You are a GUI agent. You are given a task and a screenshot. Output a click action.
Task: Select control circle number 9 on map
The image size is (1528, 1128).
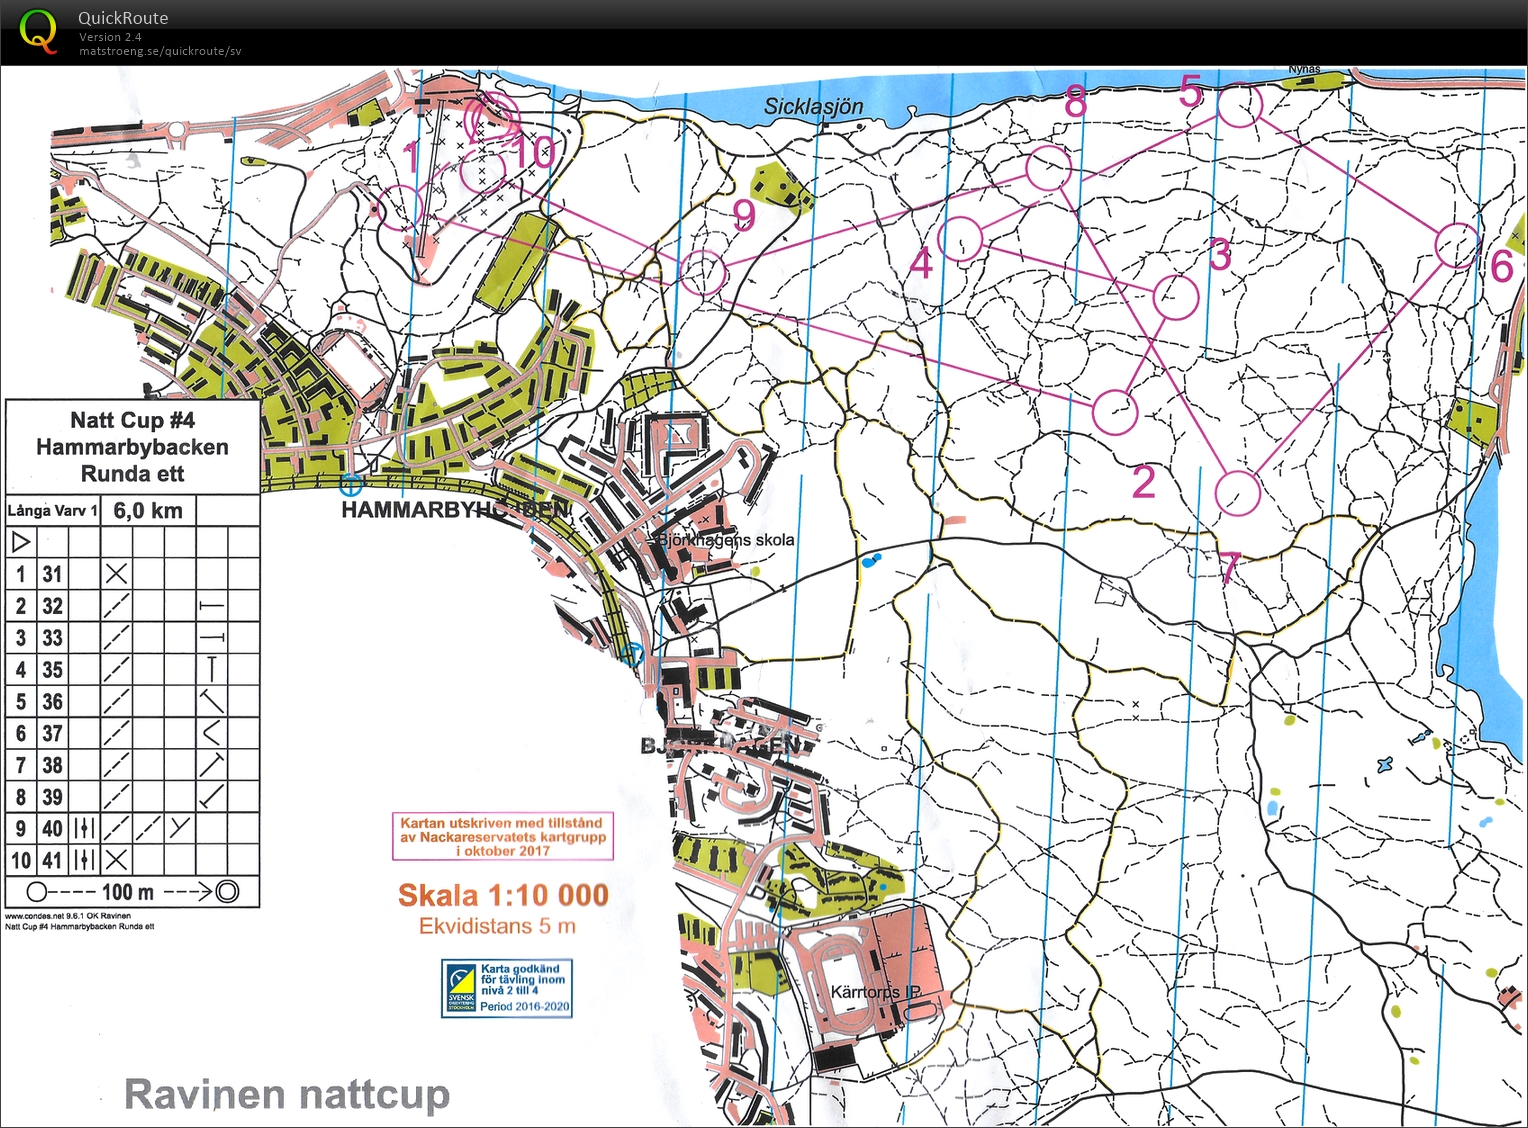tap(702, 270)
